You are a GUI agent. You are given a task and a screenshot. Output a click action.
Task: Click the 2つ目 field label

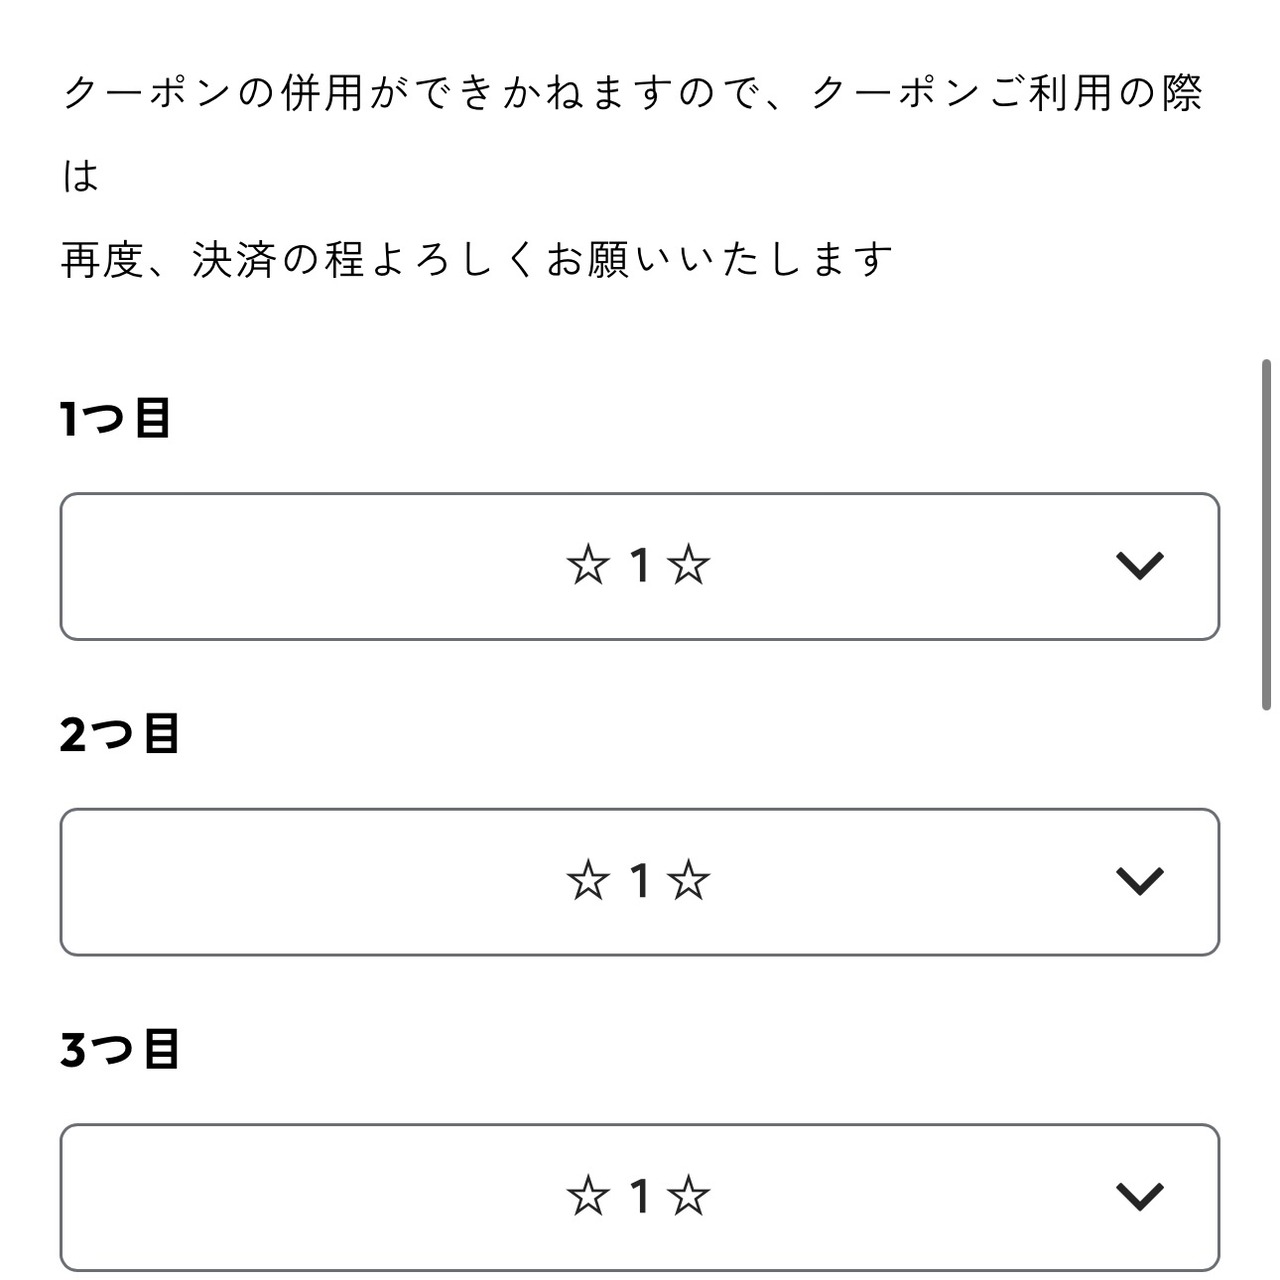119,734
